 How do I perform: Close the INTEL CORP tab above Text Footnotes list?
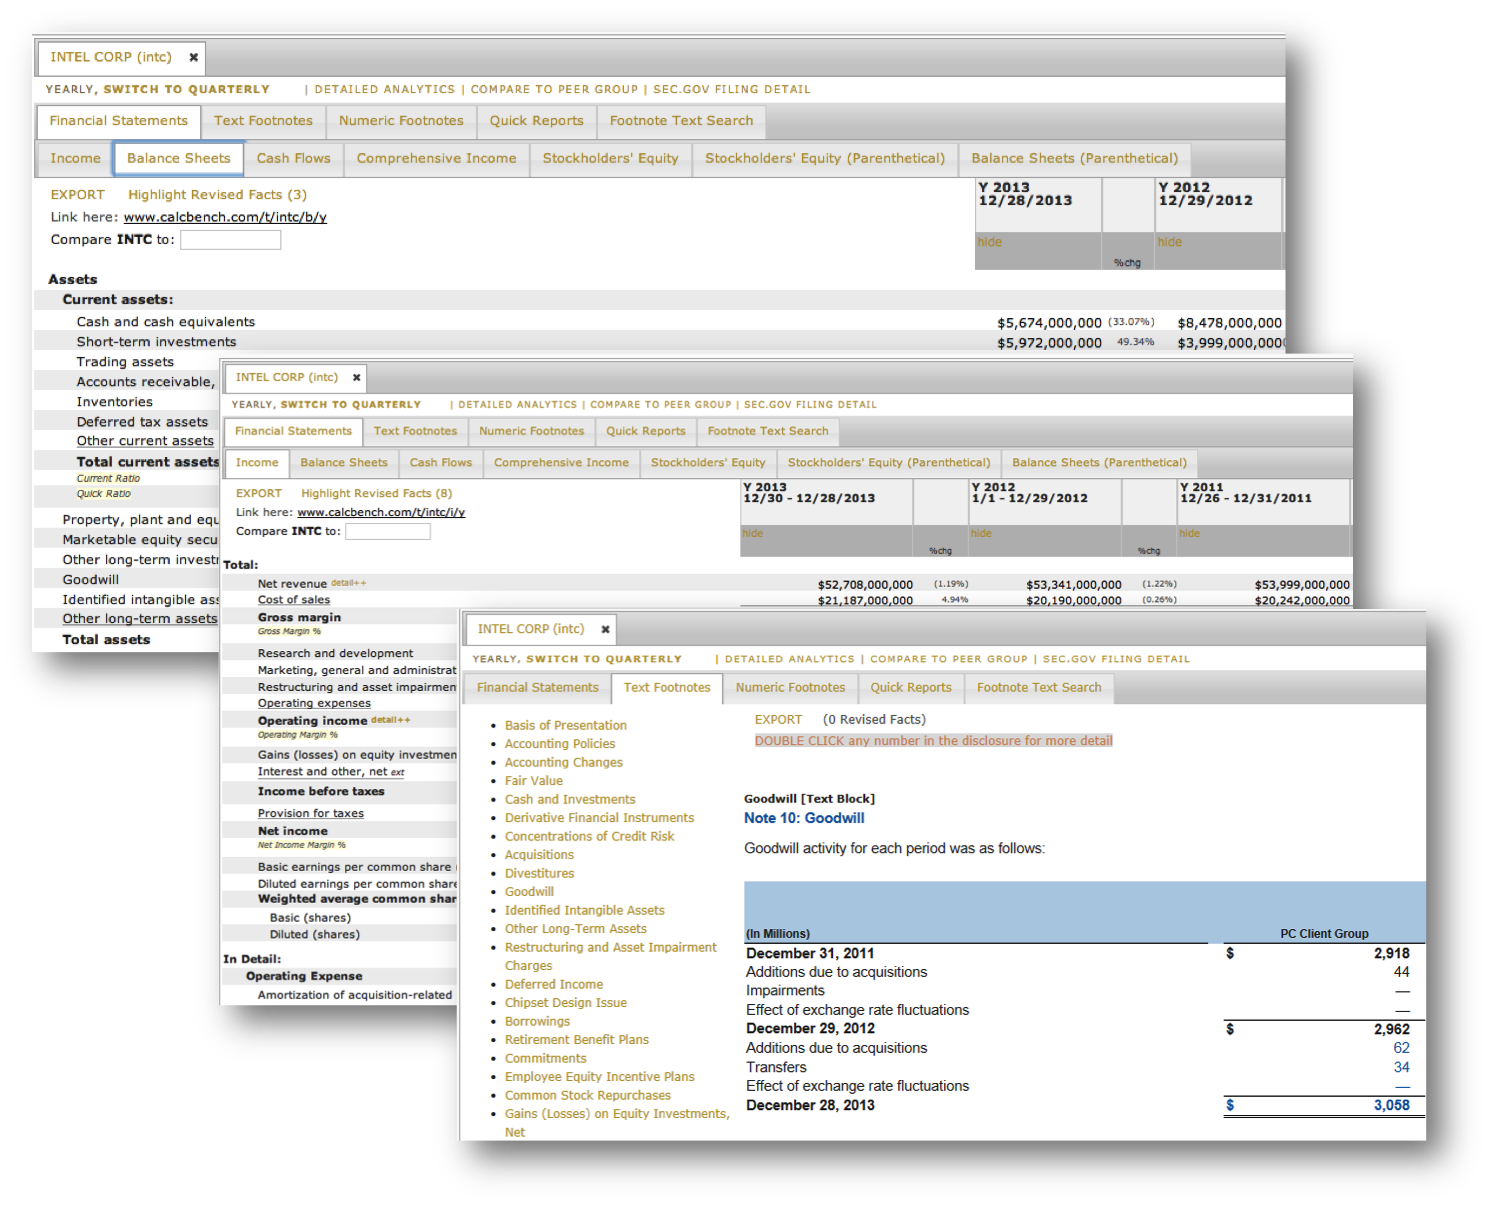point(605,630)
